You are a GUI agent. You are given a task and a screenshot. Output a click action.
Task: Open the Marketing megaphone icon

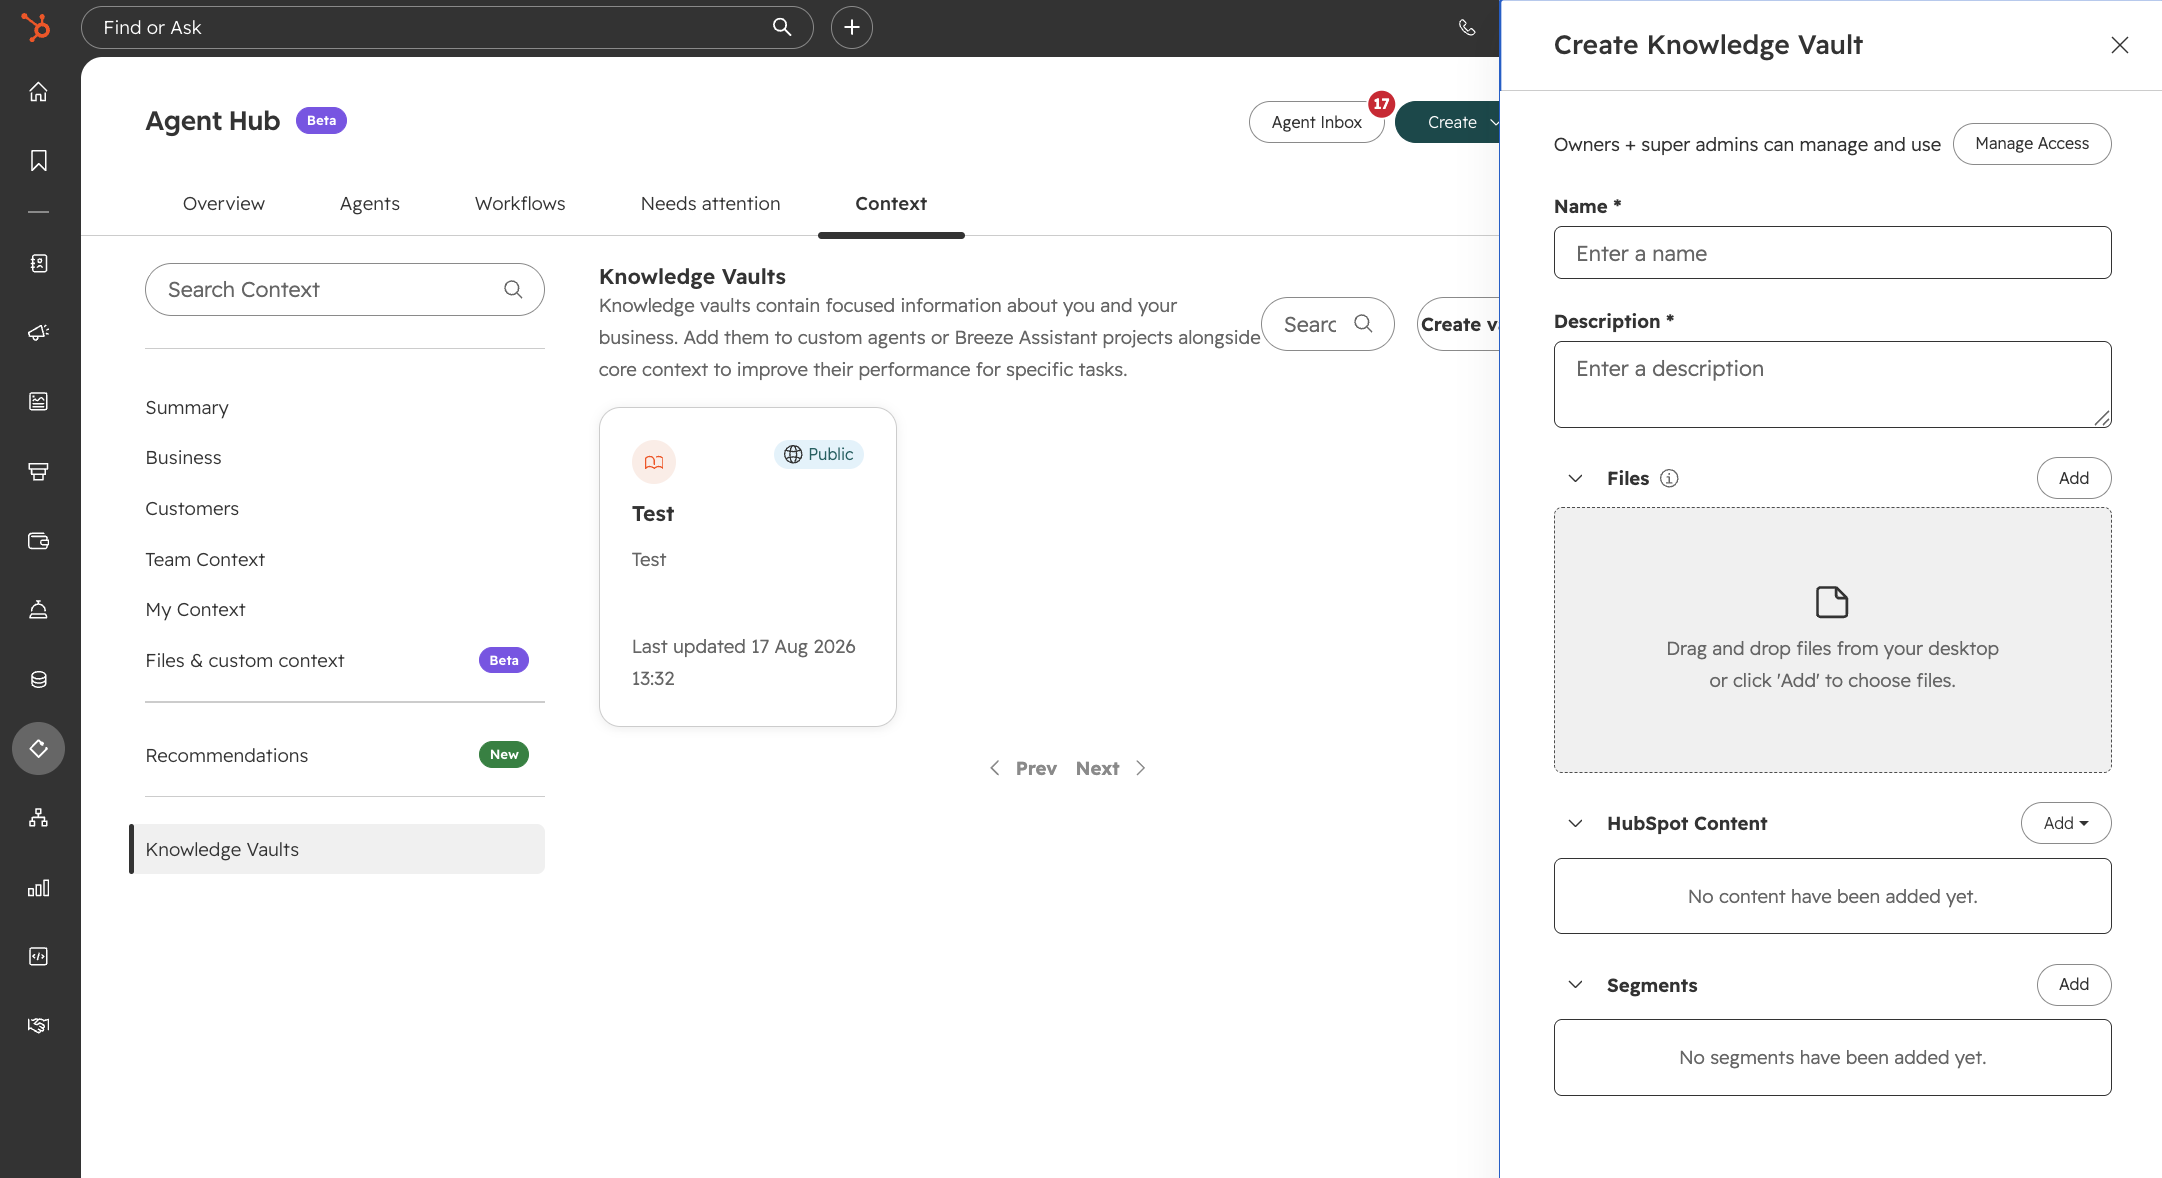click(x=38, y=333)
